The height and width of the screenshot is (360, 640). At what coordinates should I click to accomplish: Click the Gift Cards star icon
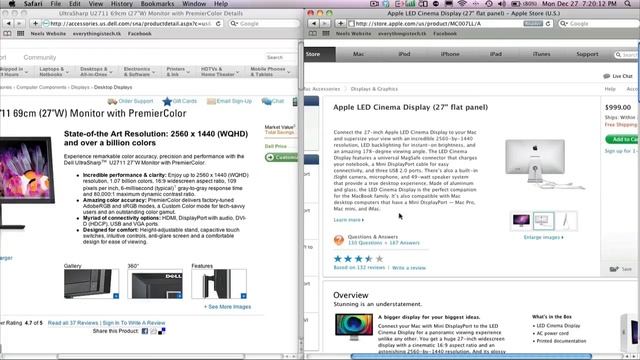(x=167, y=101)
